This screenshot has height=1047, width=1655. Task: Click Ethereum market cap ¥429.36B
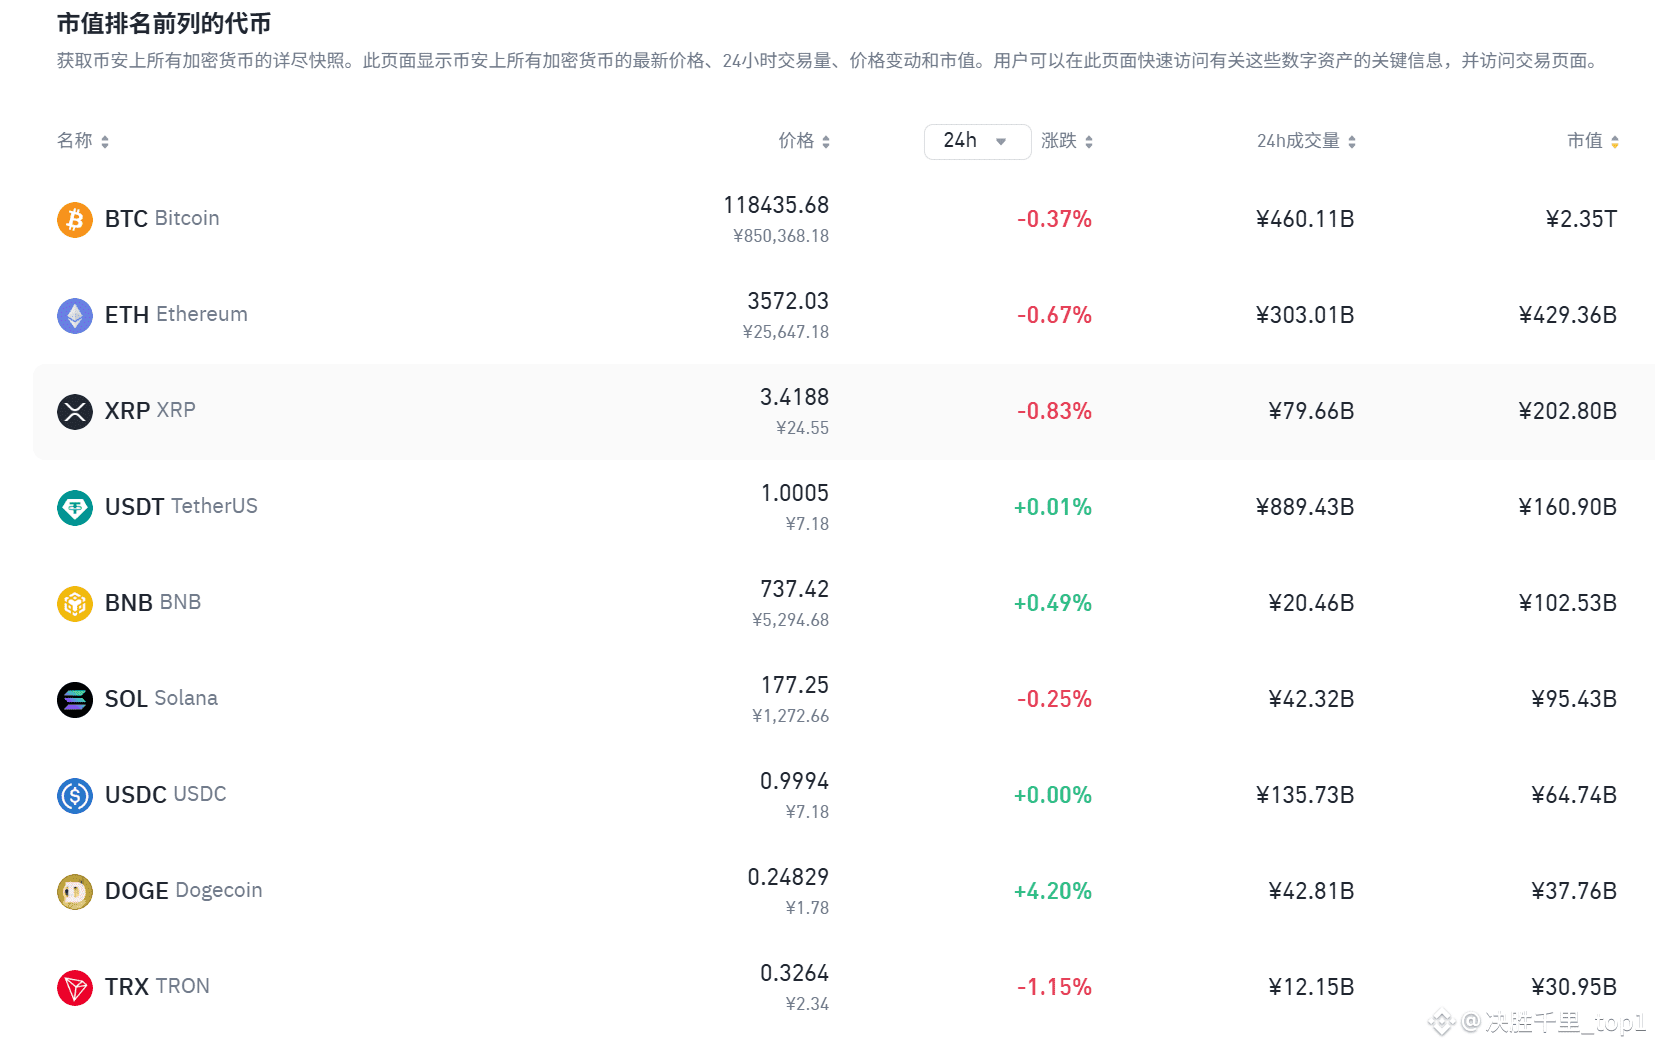click(1568, 315)
